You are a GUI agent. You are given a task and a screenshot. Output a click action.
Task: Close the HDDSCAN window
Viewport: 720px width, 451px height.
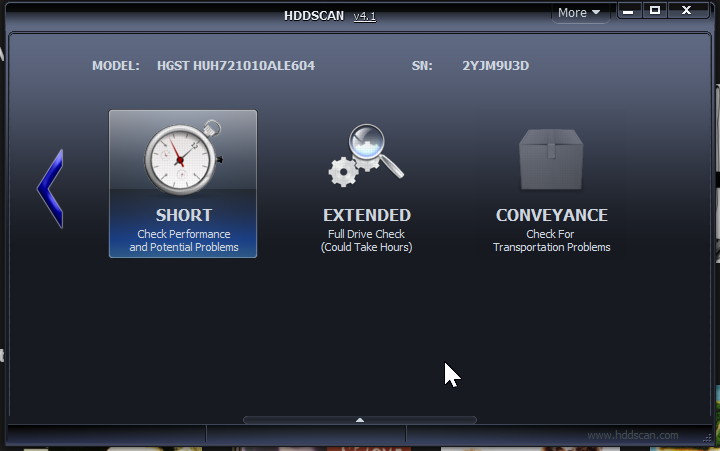(x=686, y=11)
